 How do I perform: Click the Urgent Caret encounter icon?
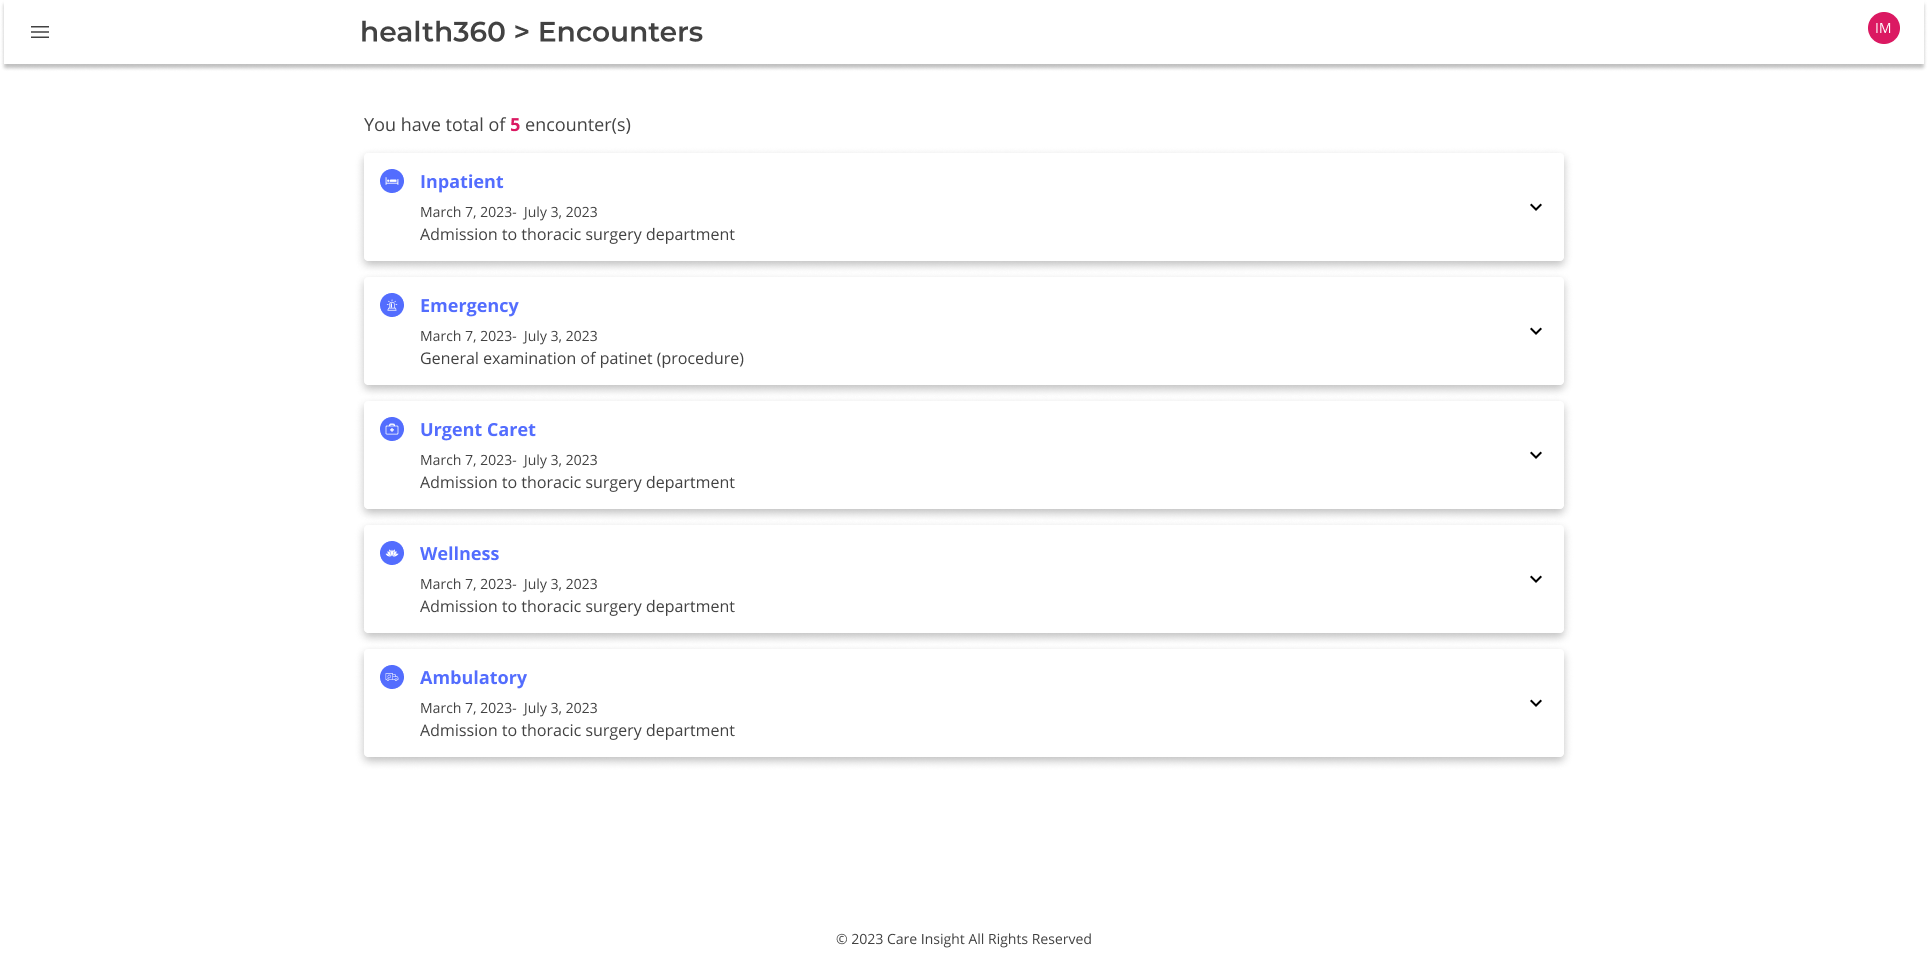392,429
